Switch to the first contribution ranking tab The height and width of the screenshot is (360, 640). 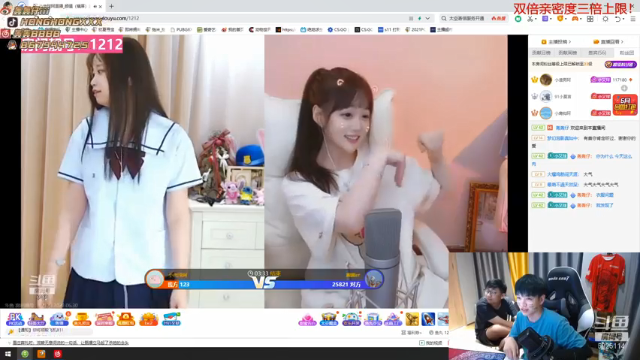tap(541, 53)
